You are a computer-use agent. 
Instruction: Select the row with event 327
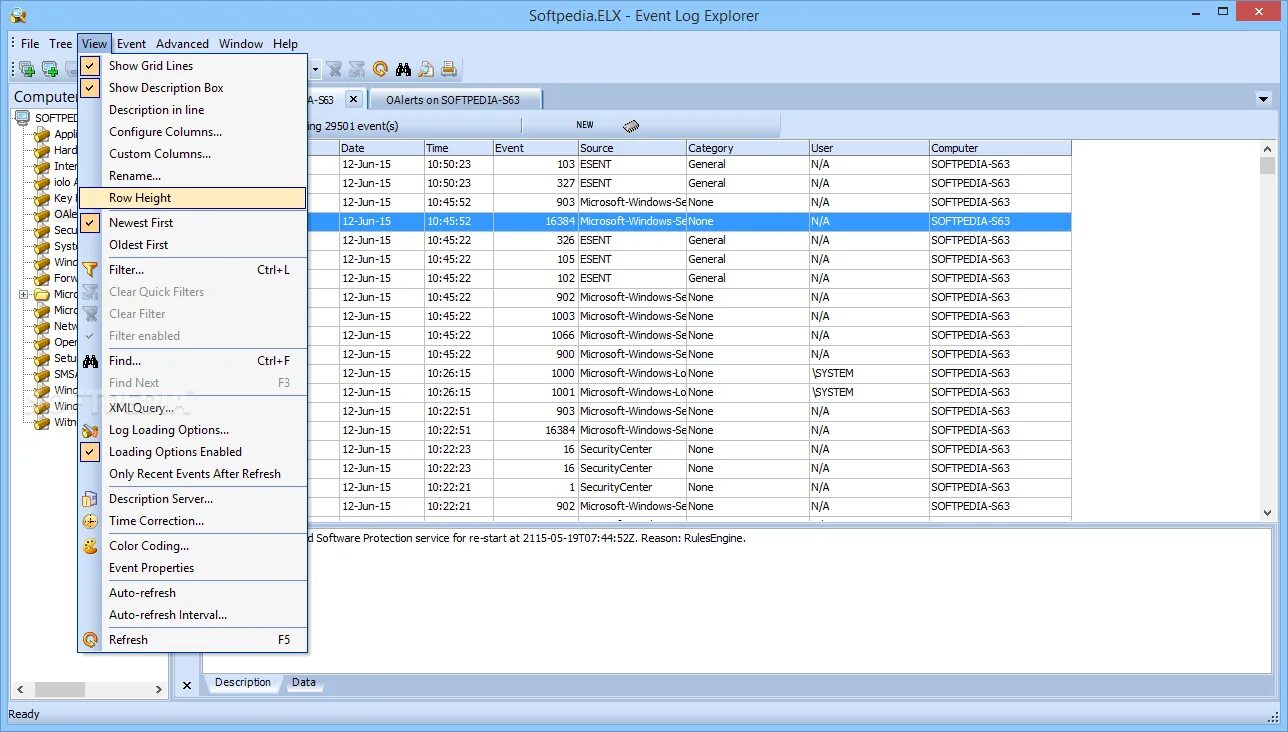(x=689, y=183)
